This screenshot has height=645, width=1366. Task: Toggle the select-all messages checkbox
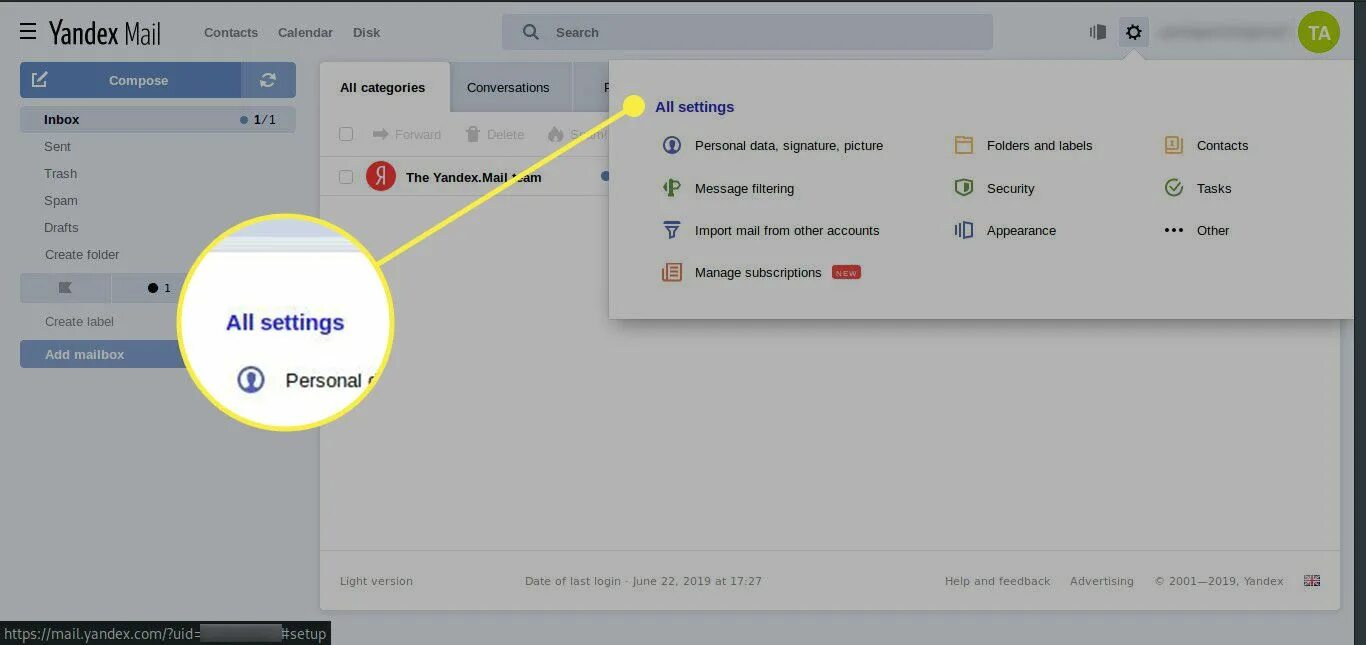pyautogui.click(x=346, y=134)
